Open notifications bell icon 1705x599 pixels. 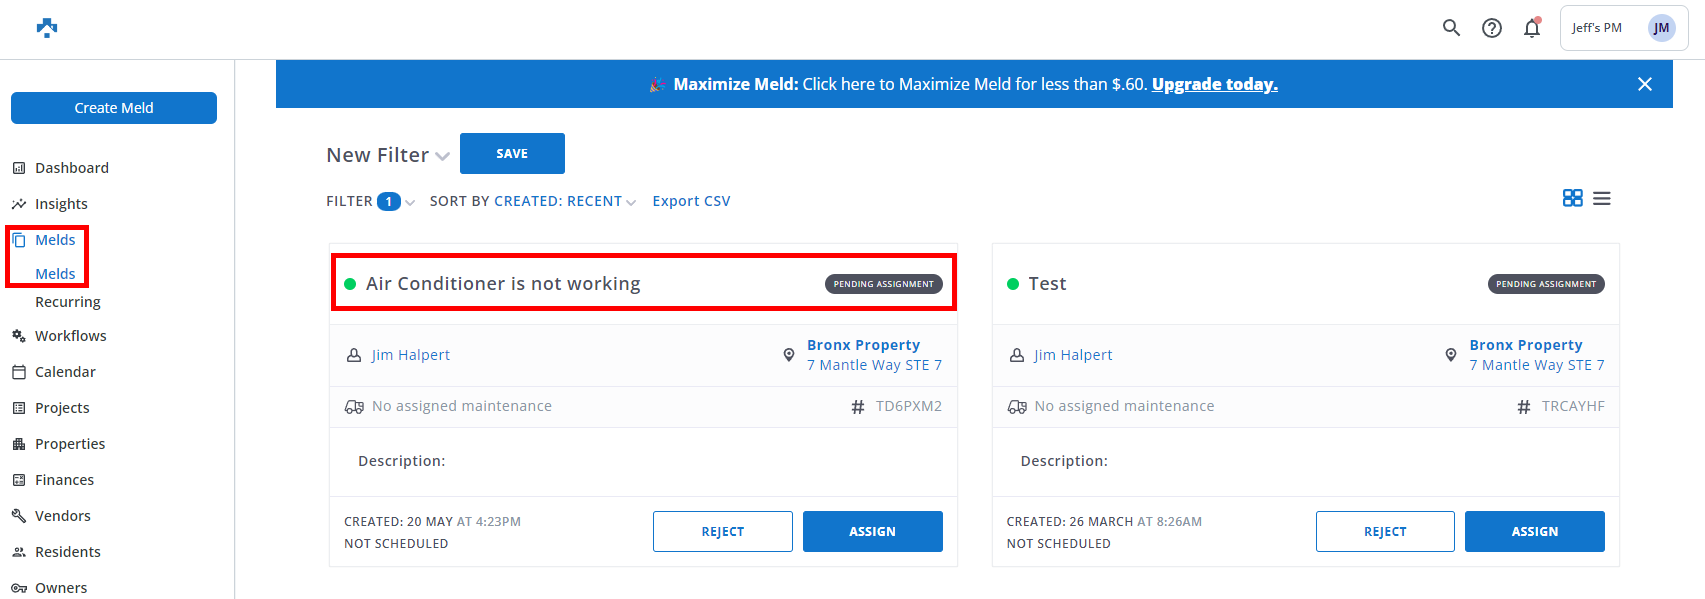(x=1531, y=28)
